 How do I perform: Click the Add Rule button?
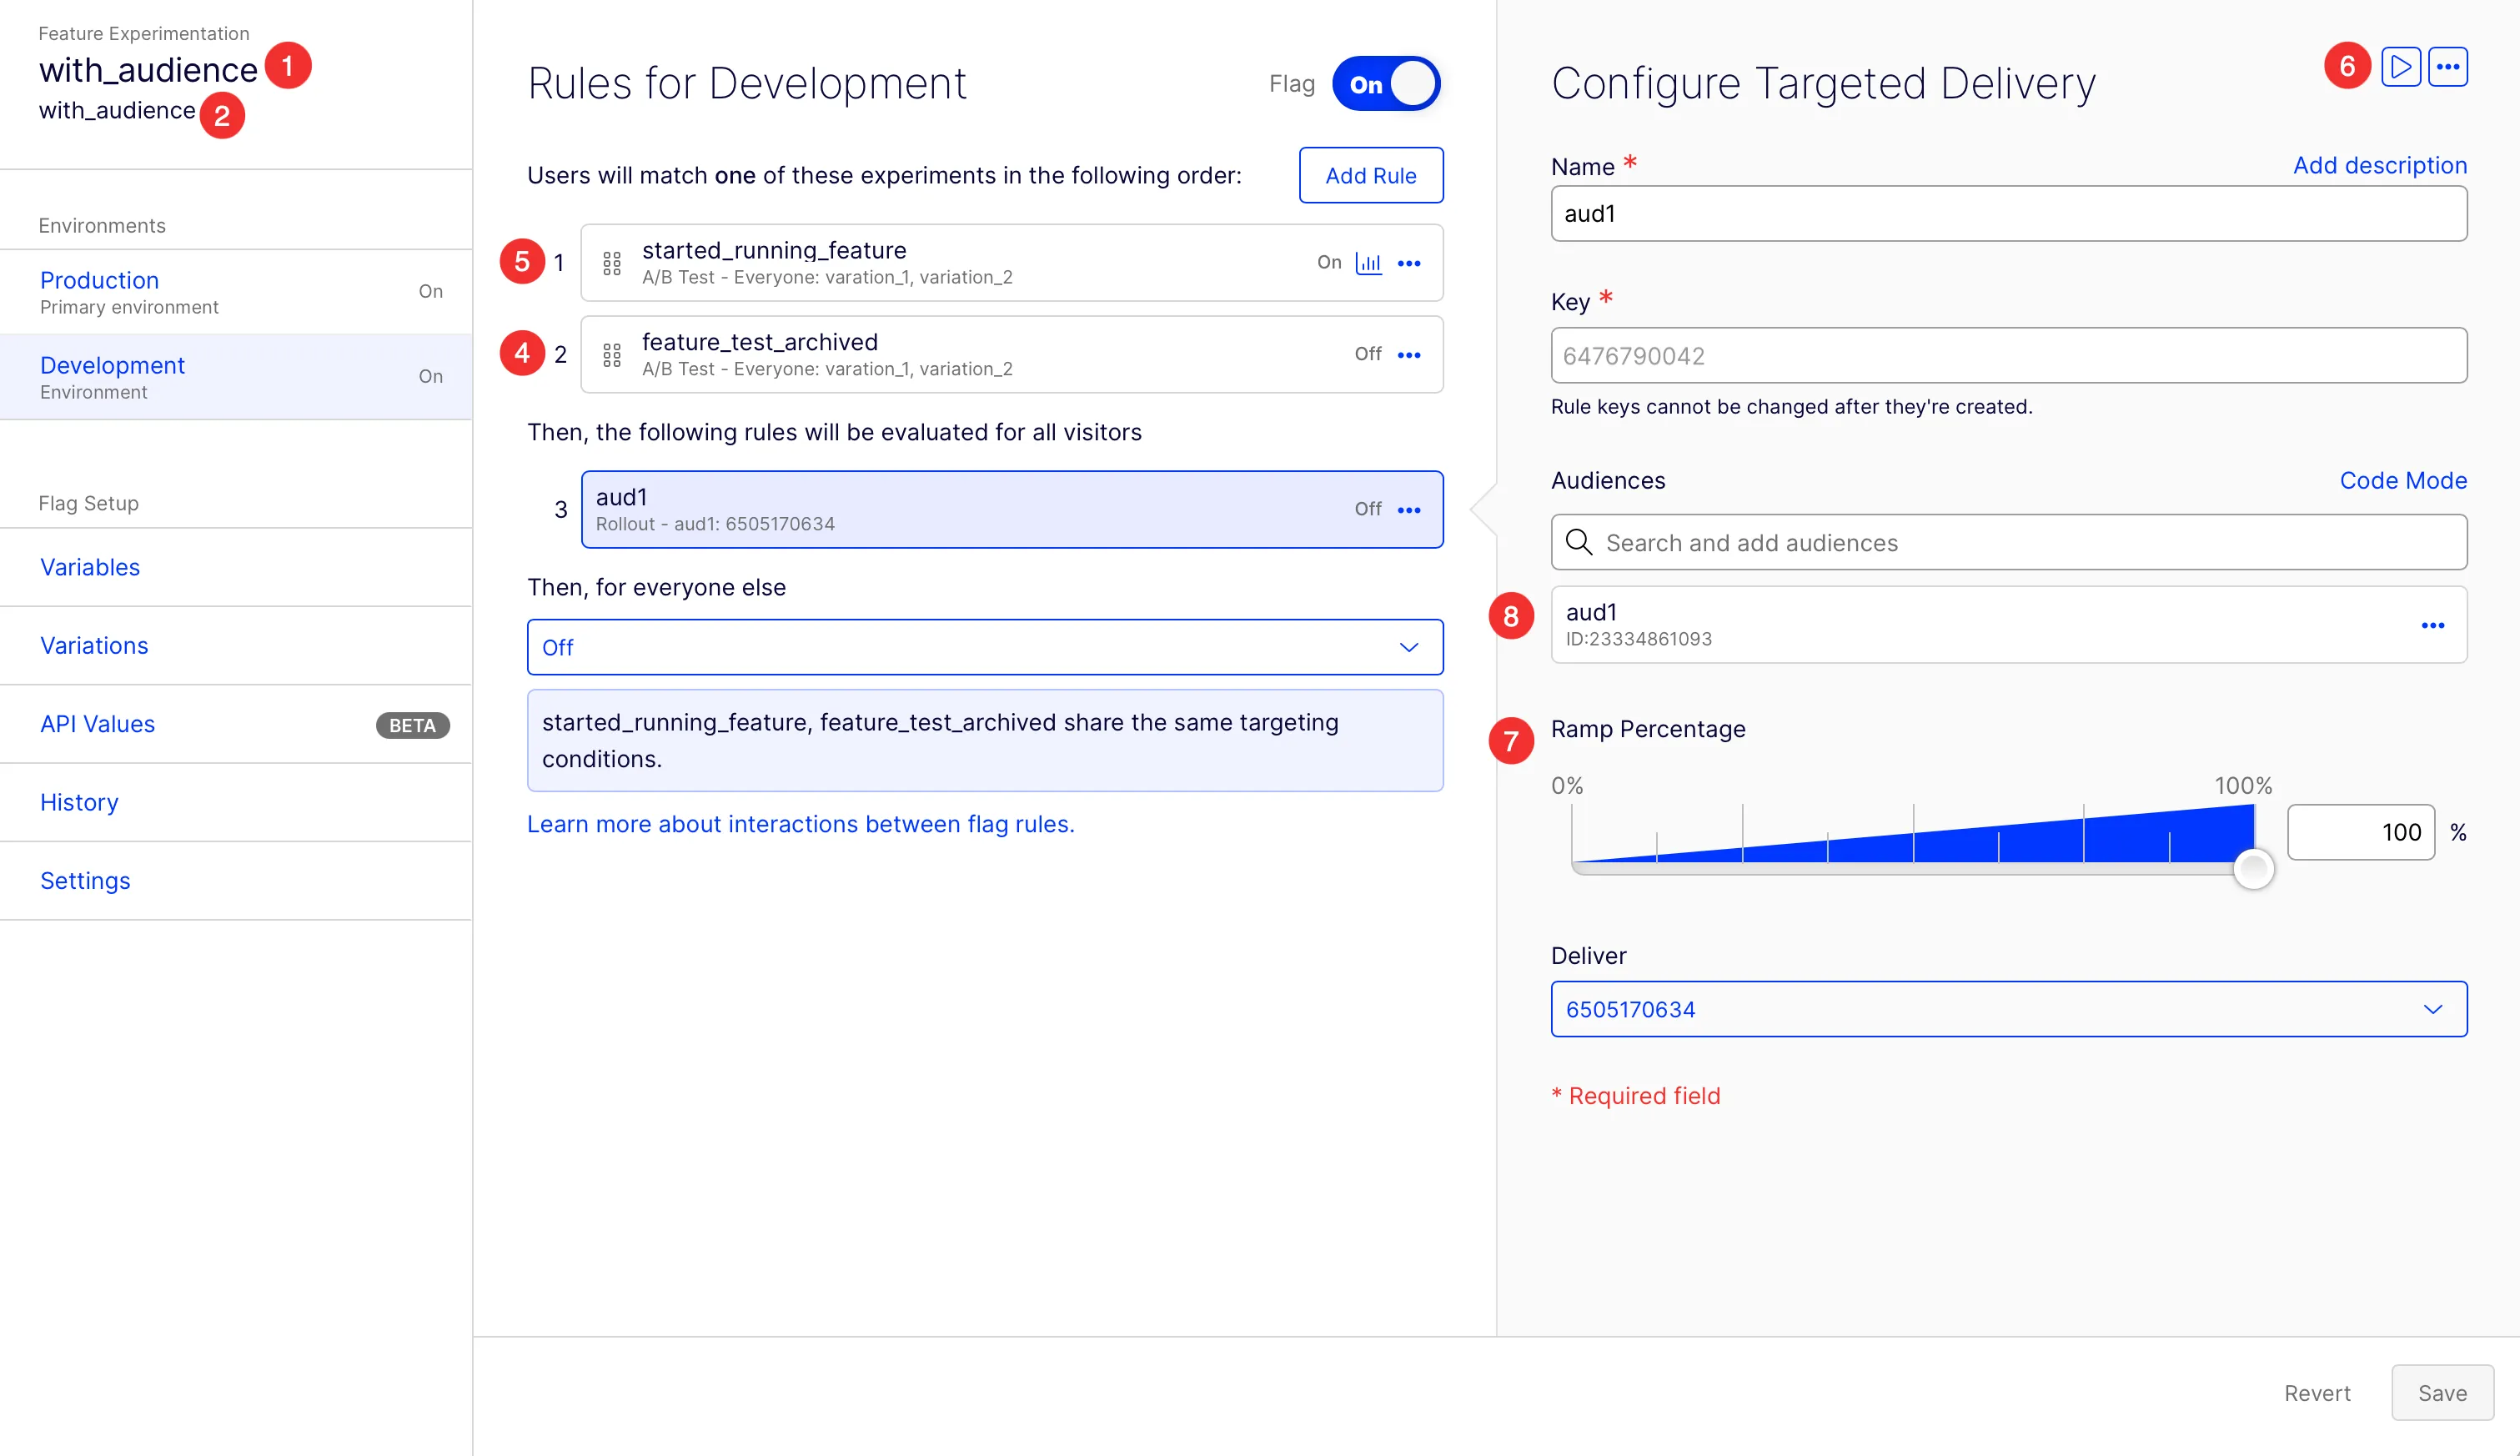point(1370,175)
